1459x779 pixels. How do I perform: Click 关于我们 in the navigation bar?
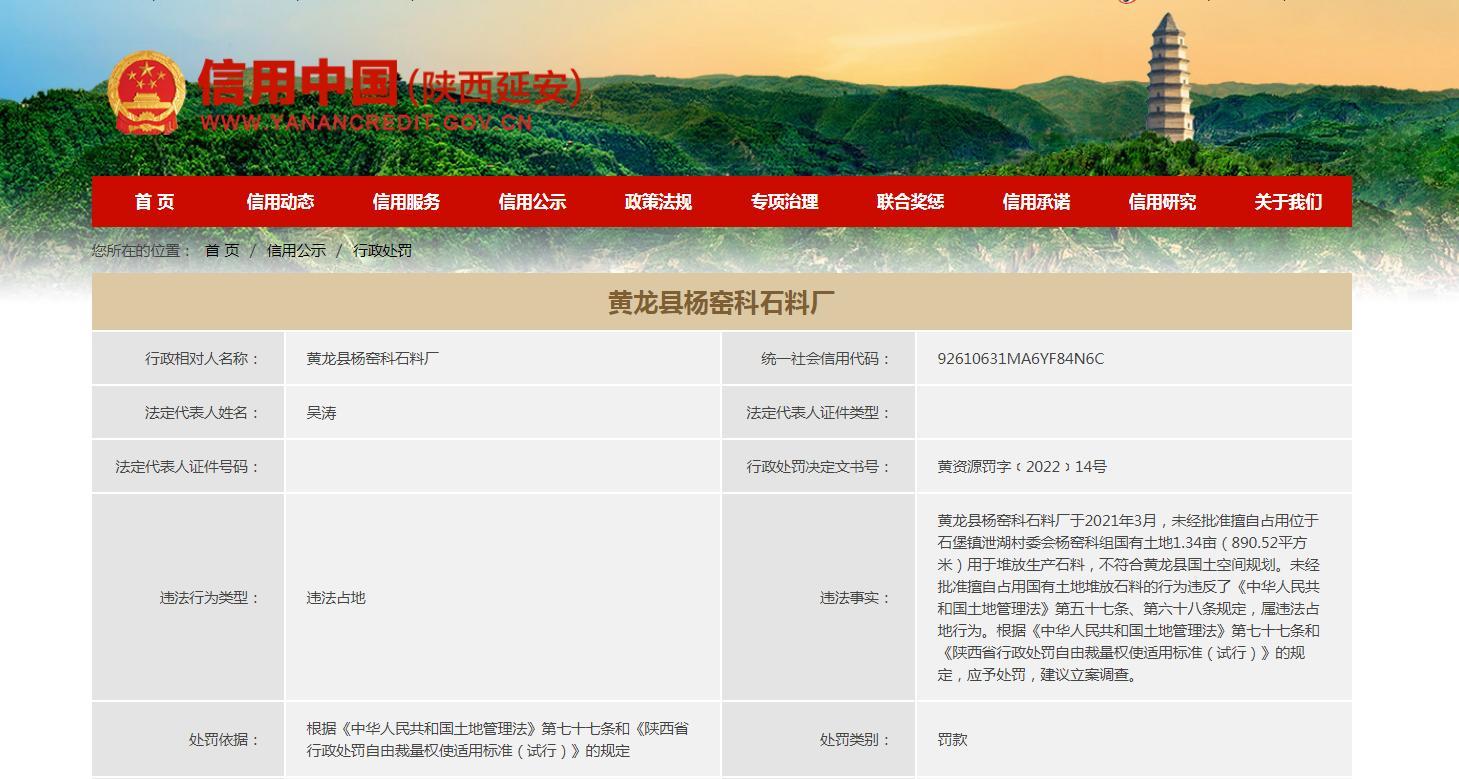pyautogui.click(x=1288, y=202)
